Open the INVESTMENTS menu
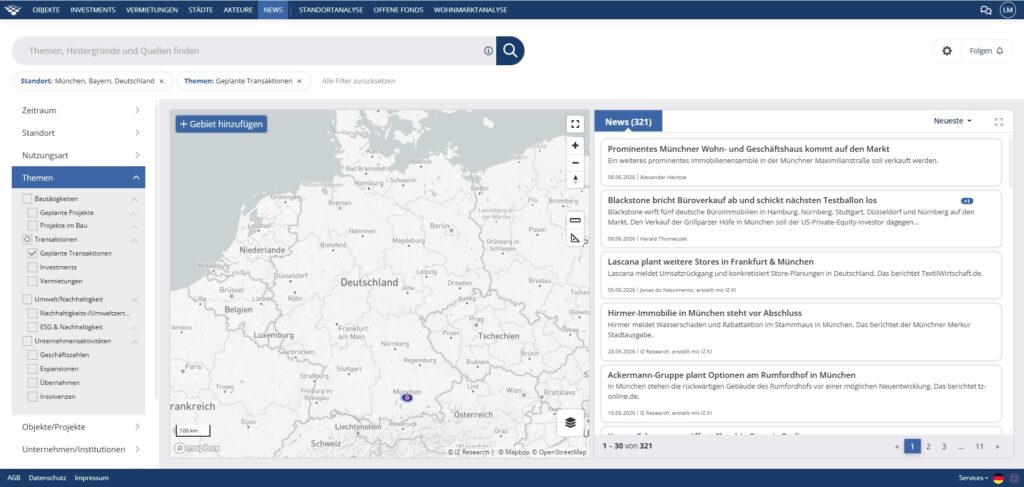The height and width of the screenshot is (487, 1024). (x=93, y=10)
